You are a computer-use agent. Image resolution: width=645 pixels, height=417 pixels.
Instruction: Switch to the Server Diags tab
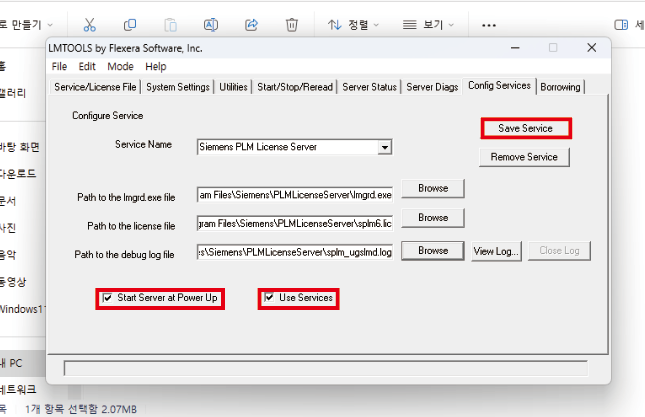coord(432,87)
